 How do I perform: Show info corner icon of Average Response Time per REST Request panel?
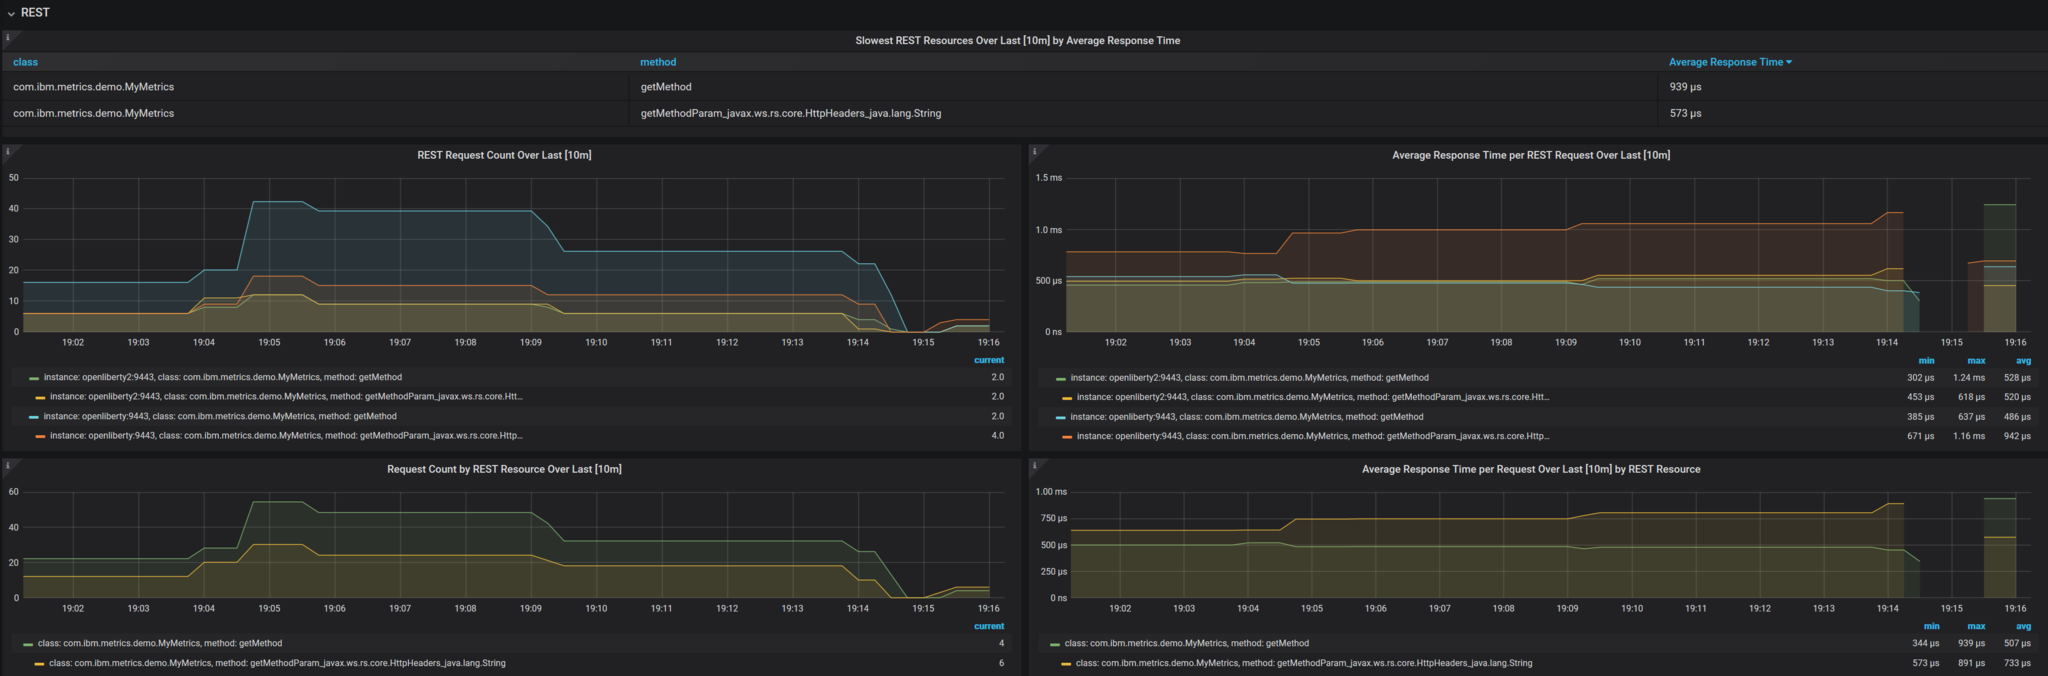click(1034, 152)
